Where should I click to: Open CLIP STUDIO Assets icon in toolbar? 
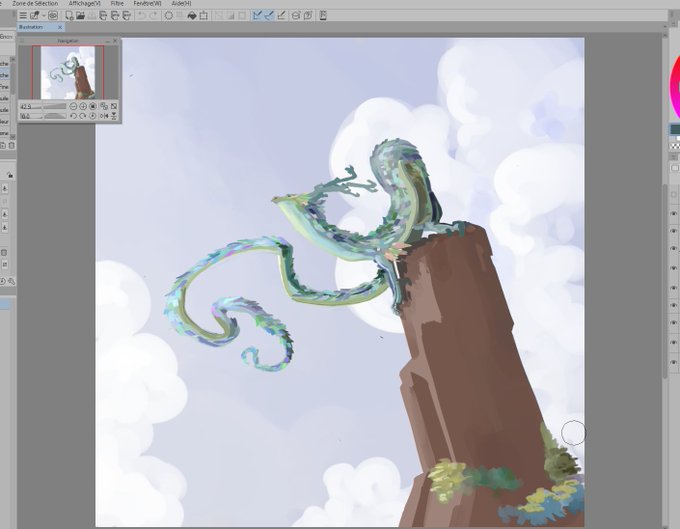(296, 16)
